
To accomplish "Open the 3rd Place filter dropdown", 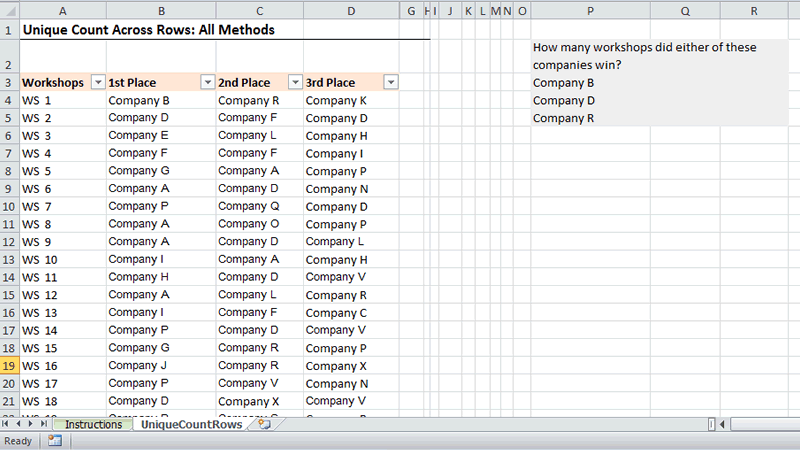I will click(x=390, y=83).
